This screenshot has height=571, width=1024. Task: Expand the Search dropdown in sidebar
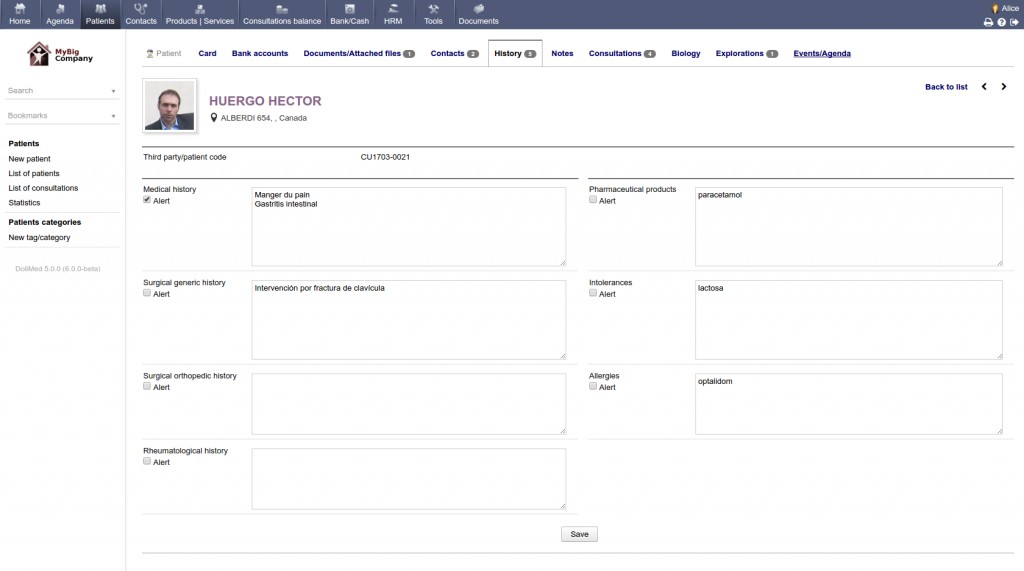click(x=61, y=91)
